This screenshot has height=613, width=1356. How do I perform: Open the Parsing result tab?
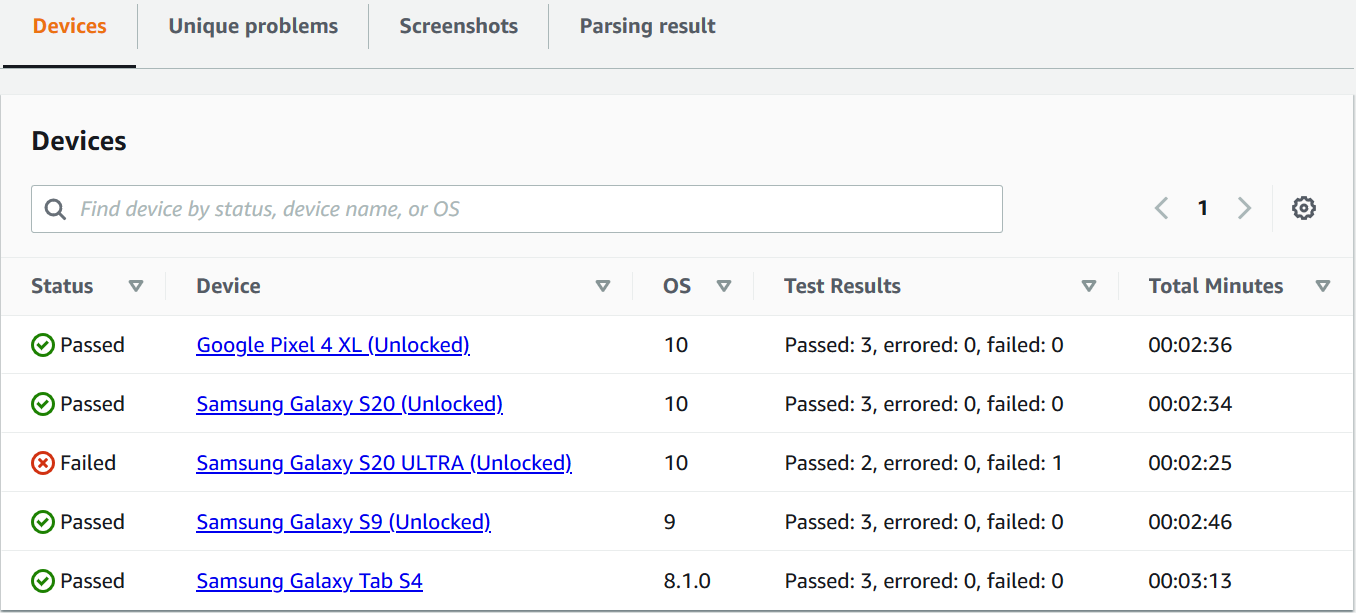pyautogui.click(x=647, y=26)
